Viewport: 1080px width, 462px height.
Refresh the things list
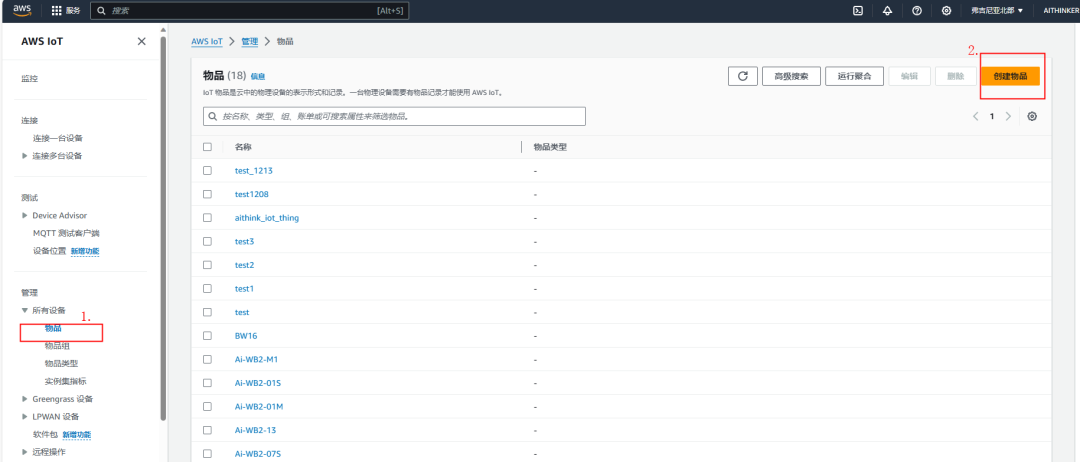tap(742, 76)
